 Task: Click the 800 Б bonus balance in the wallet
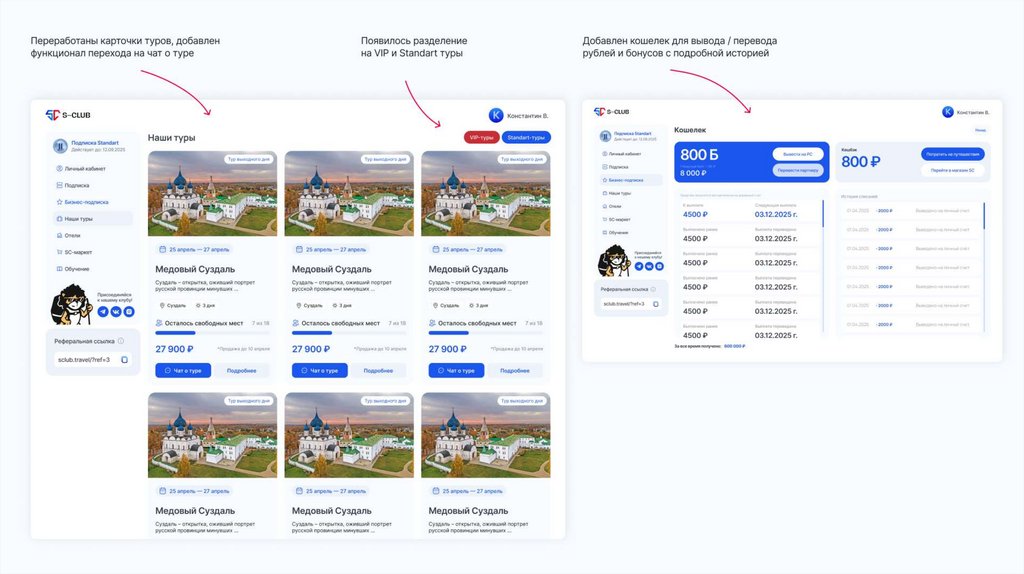[x=699, y=155]
